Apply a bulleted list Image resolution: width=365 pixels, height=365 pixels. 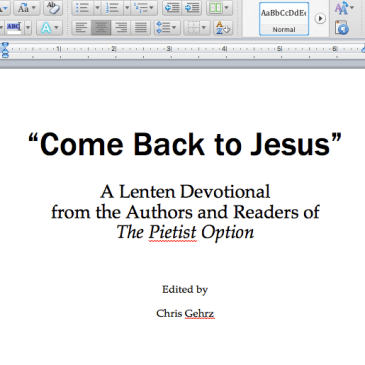click(x=82, y=8)
